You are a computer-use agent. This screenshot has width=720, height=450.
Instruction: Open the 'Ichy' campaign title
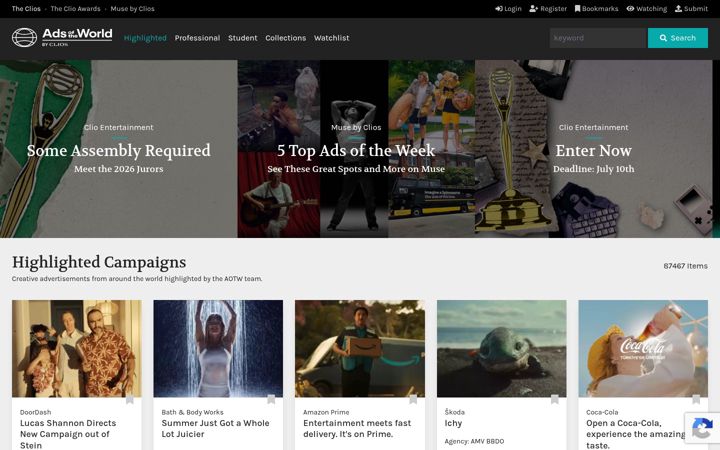pos(453,423)
